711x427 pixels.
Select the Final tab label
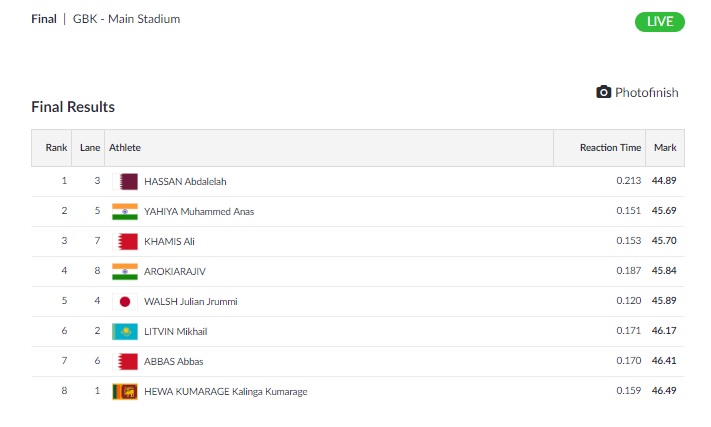44,19
